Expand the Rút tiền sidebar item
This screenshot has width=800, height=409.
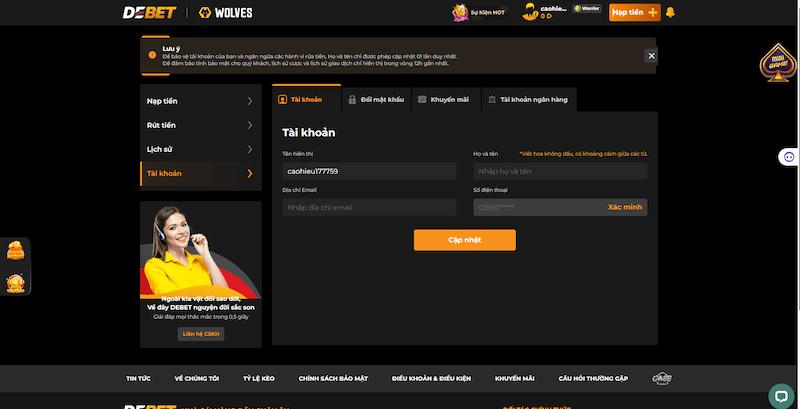[199, 125]
